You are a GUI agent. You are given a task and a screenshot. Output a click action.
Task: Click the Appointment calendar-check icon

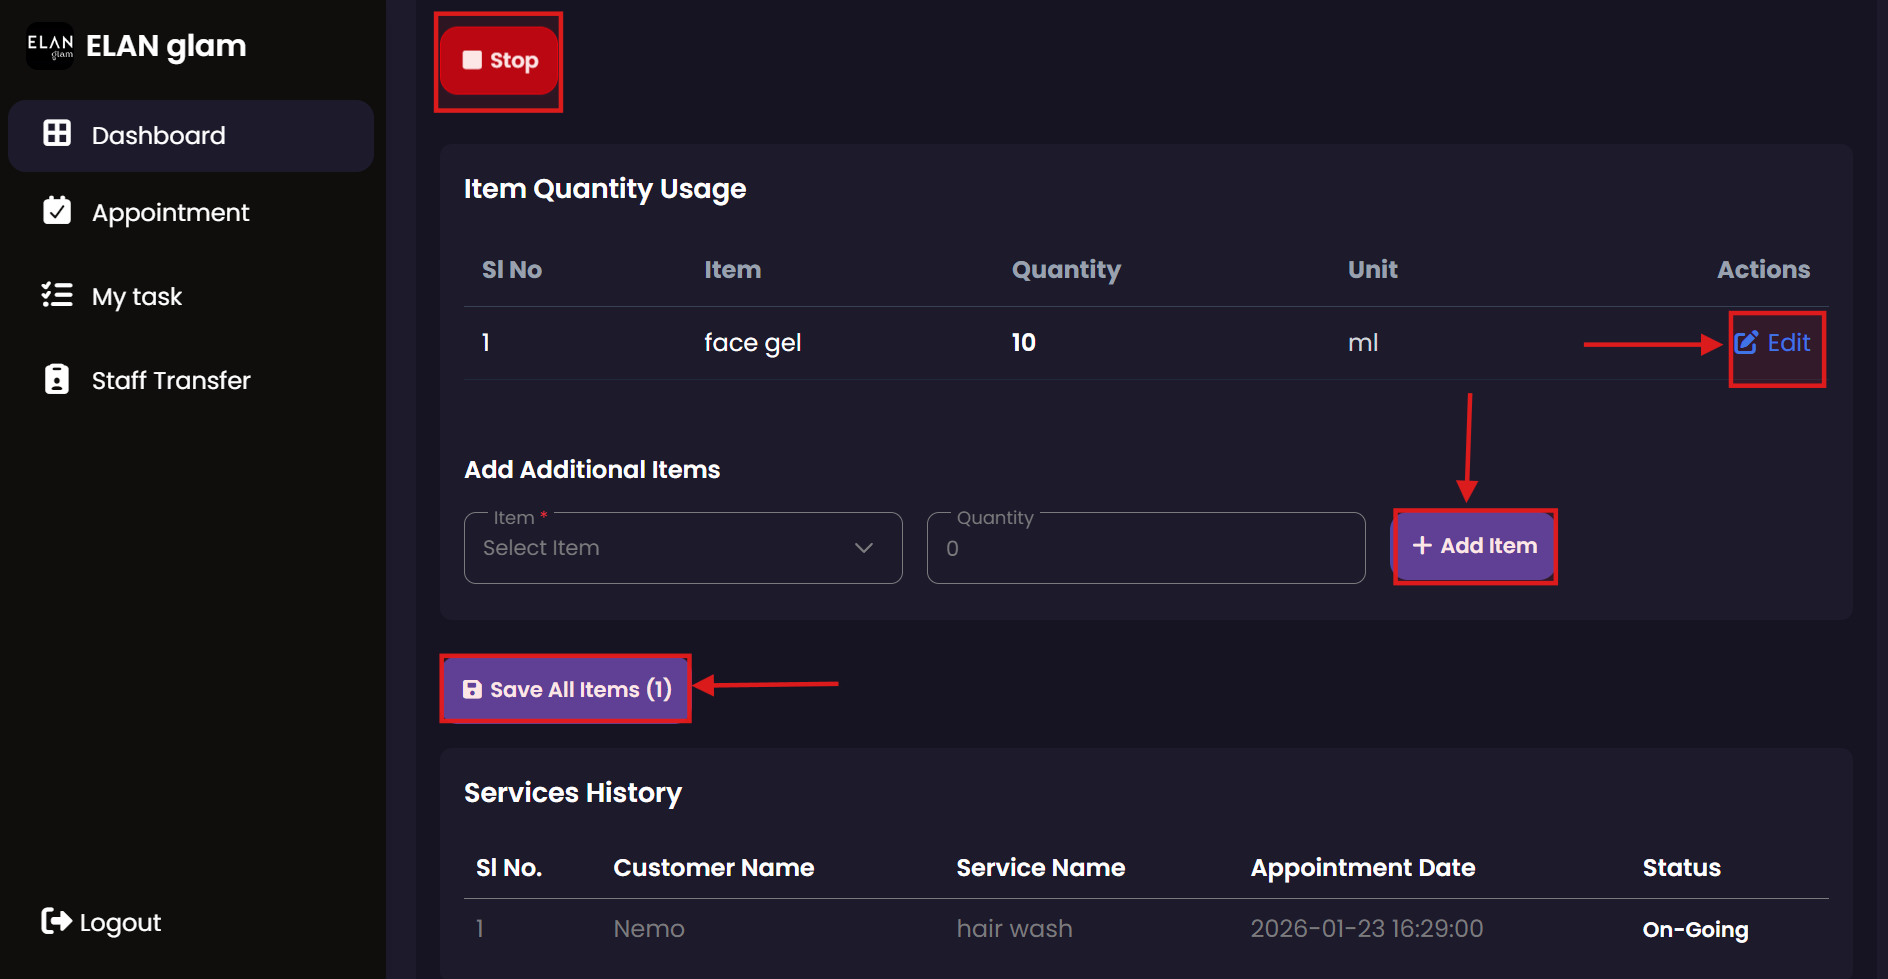[57, 211]
